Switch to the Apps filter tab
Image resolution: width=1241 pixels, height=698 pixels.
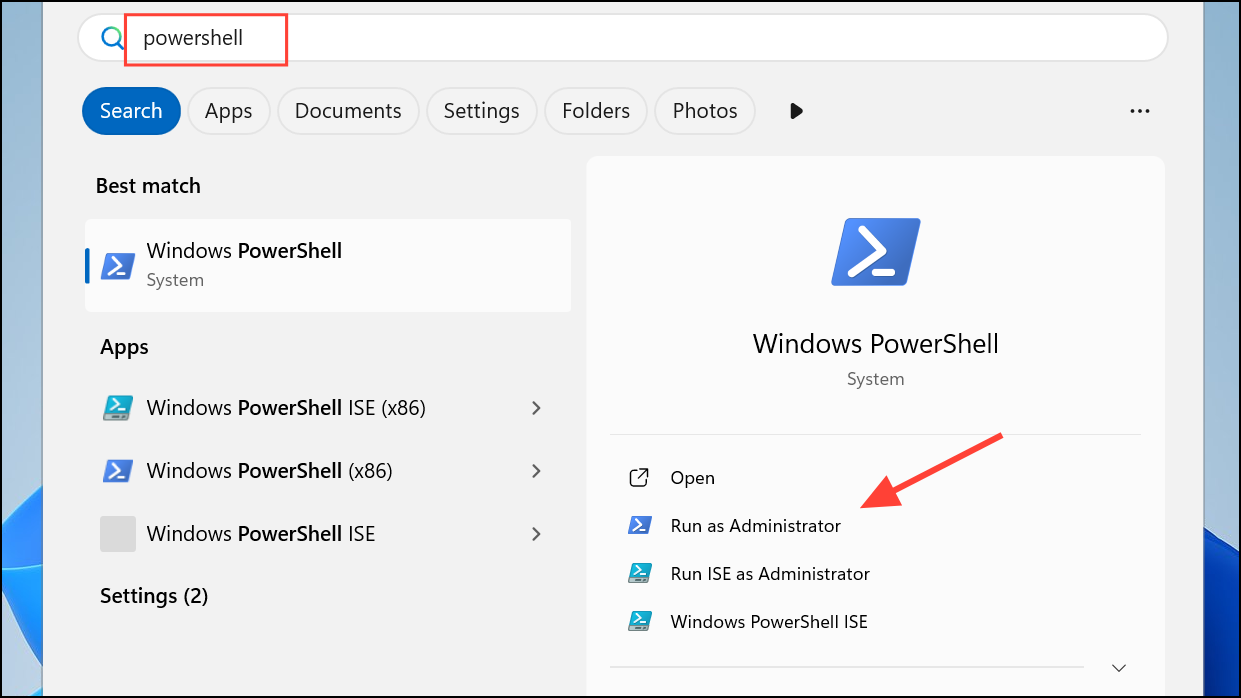[228, 110]
